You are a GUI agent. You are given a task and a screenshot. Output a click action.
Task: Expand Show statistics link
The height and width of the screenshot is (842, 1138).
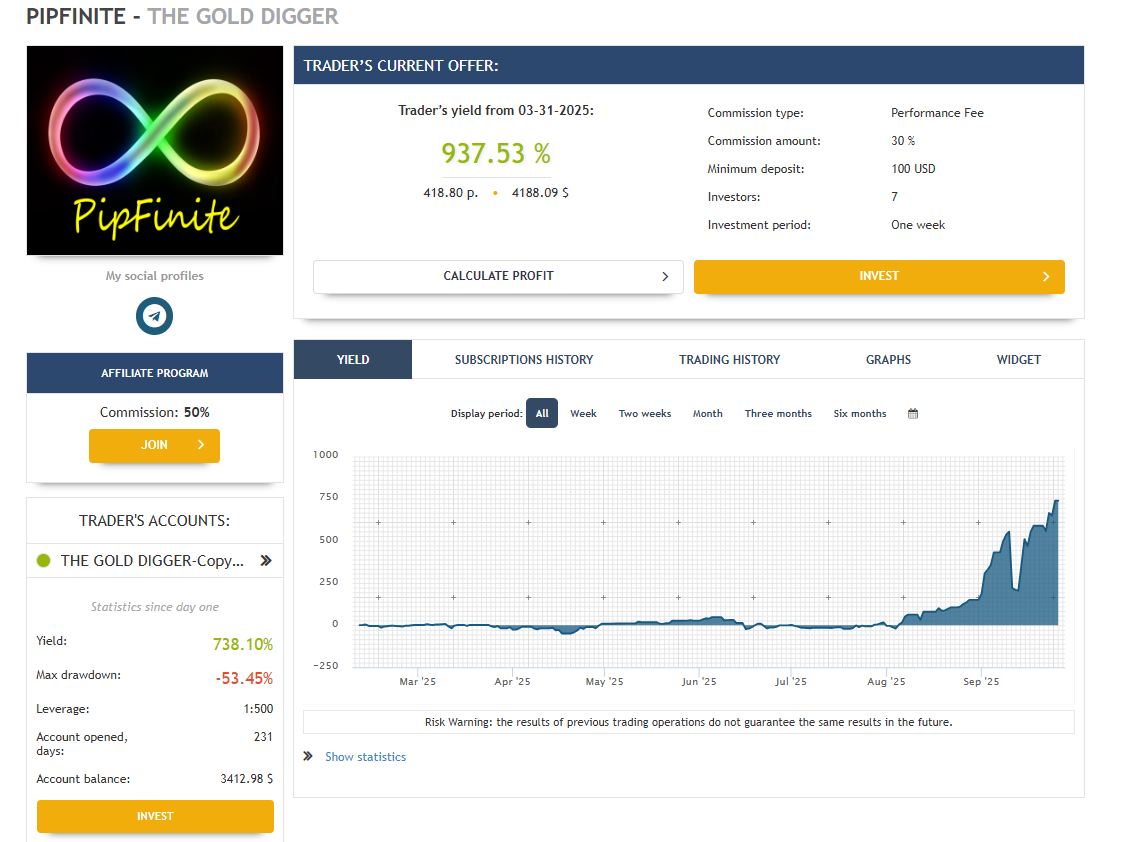[365, 756]
